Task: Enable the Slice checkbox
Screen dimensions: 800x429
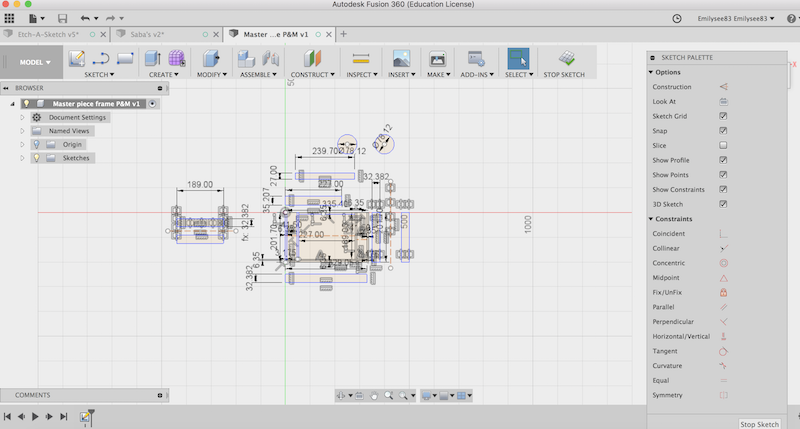Action: coord(723,145)
